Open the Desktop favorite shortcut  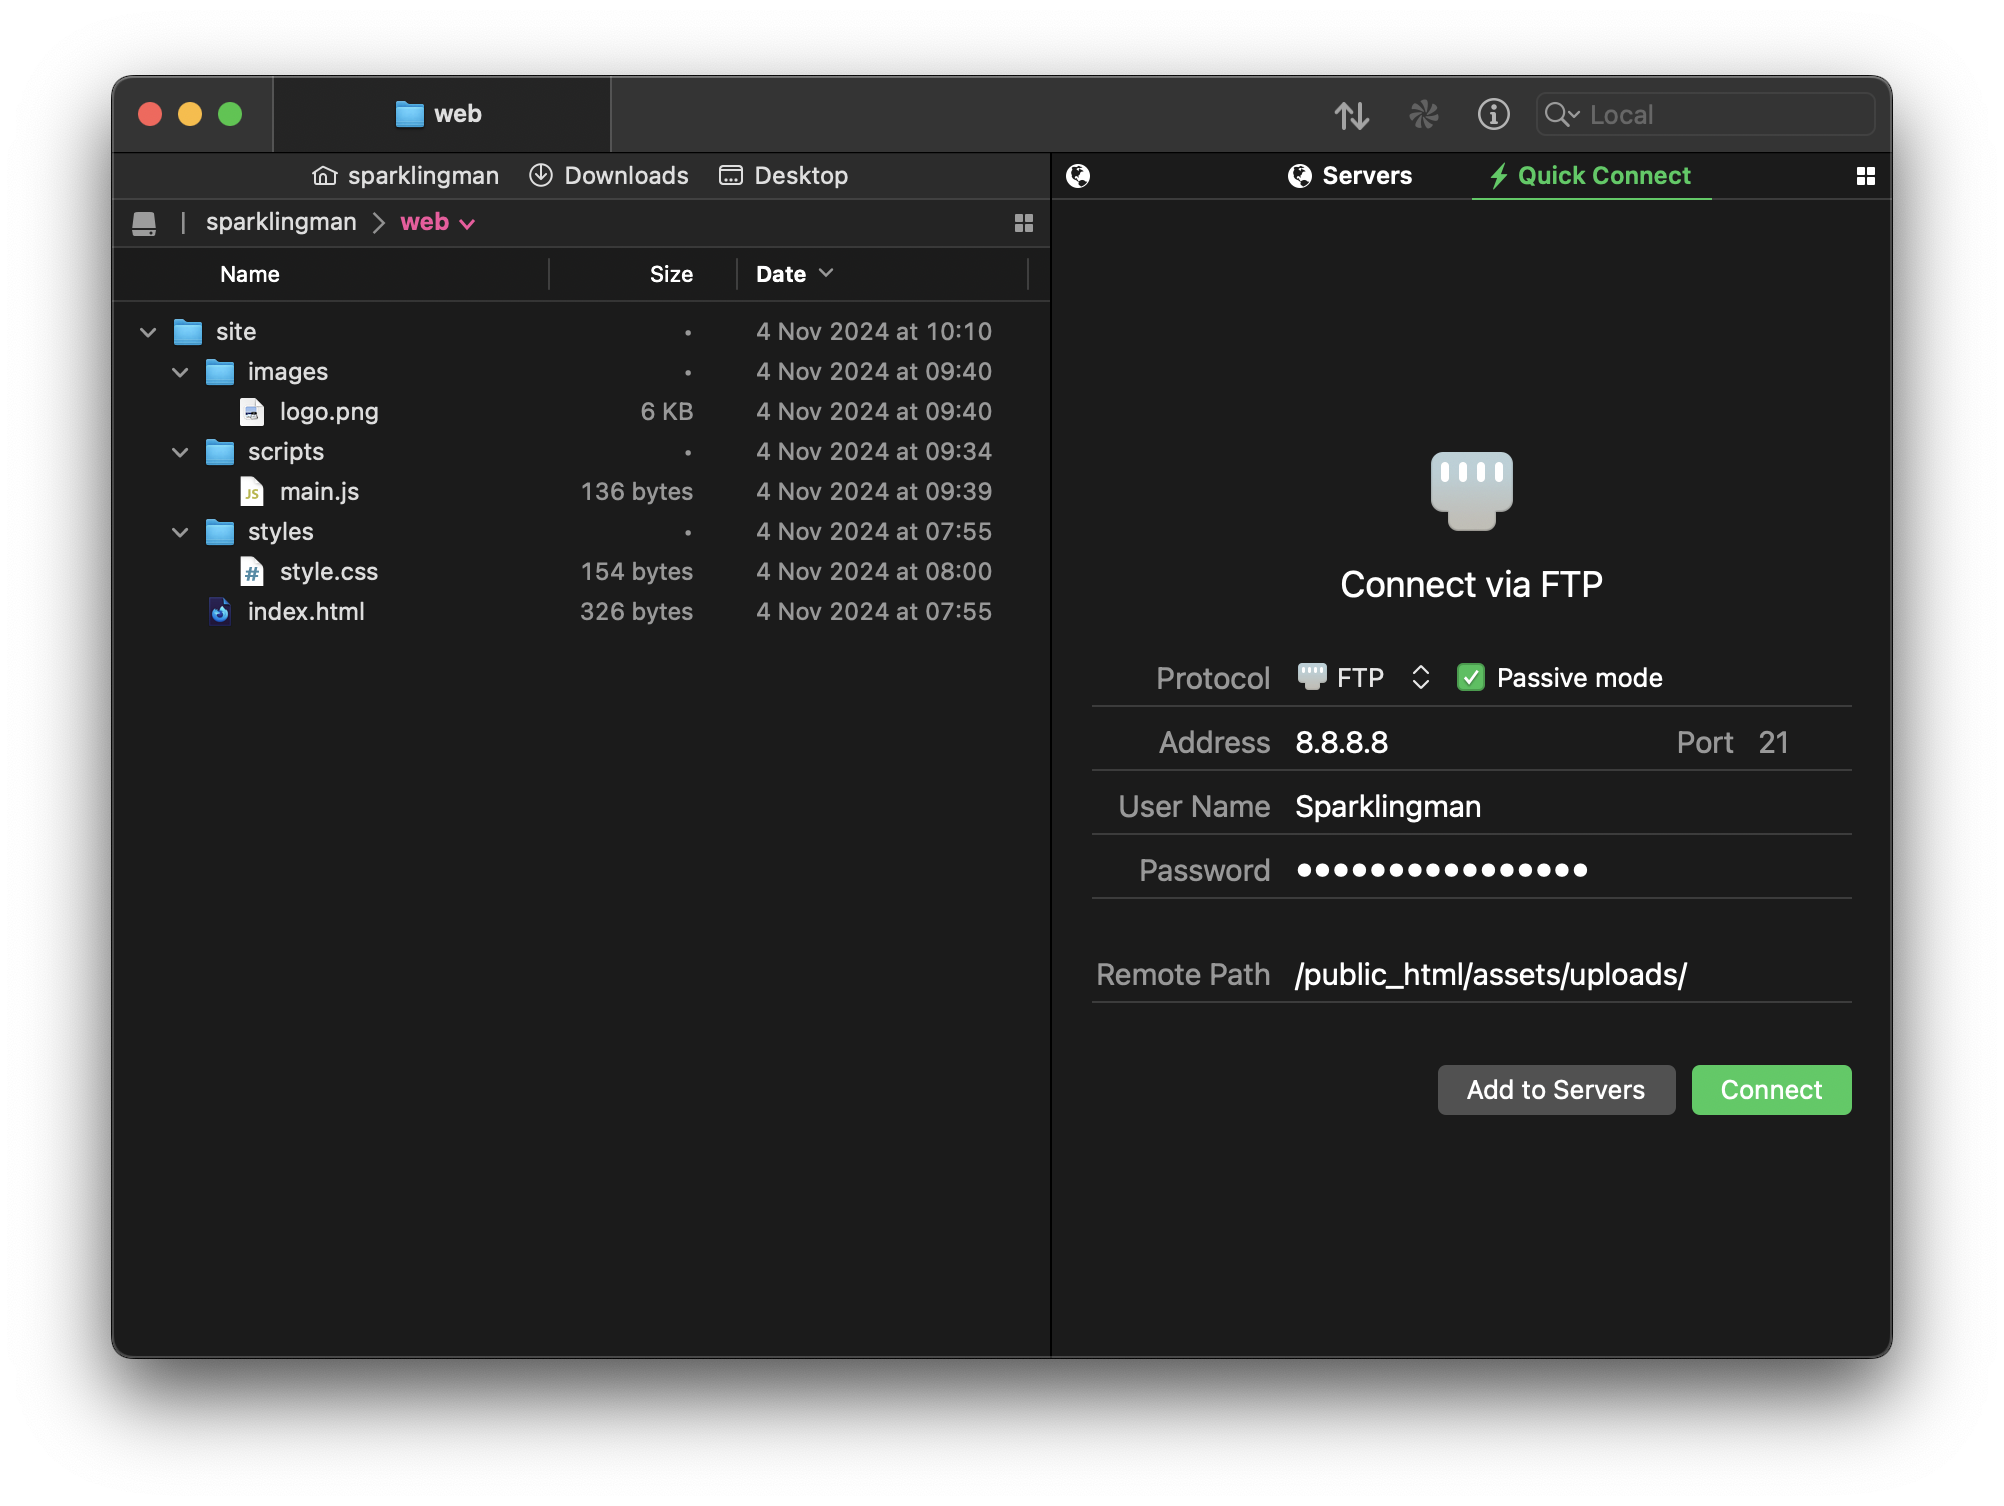click(783, 176)
